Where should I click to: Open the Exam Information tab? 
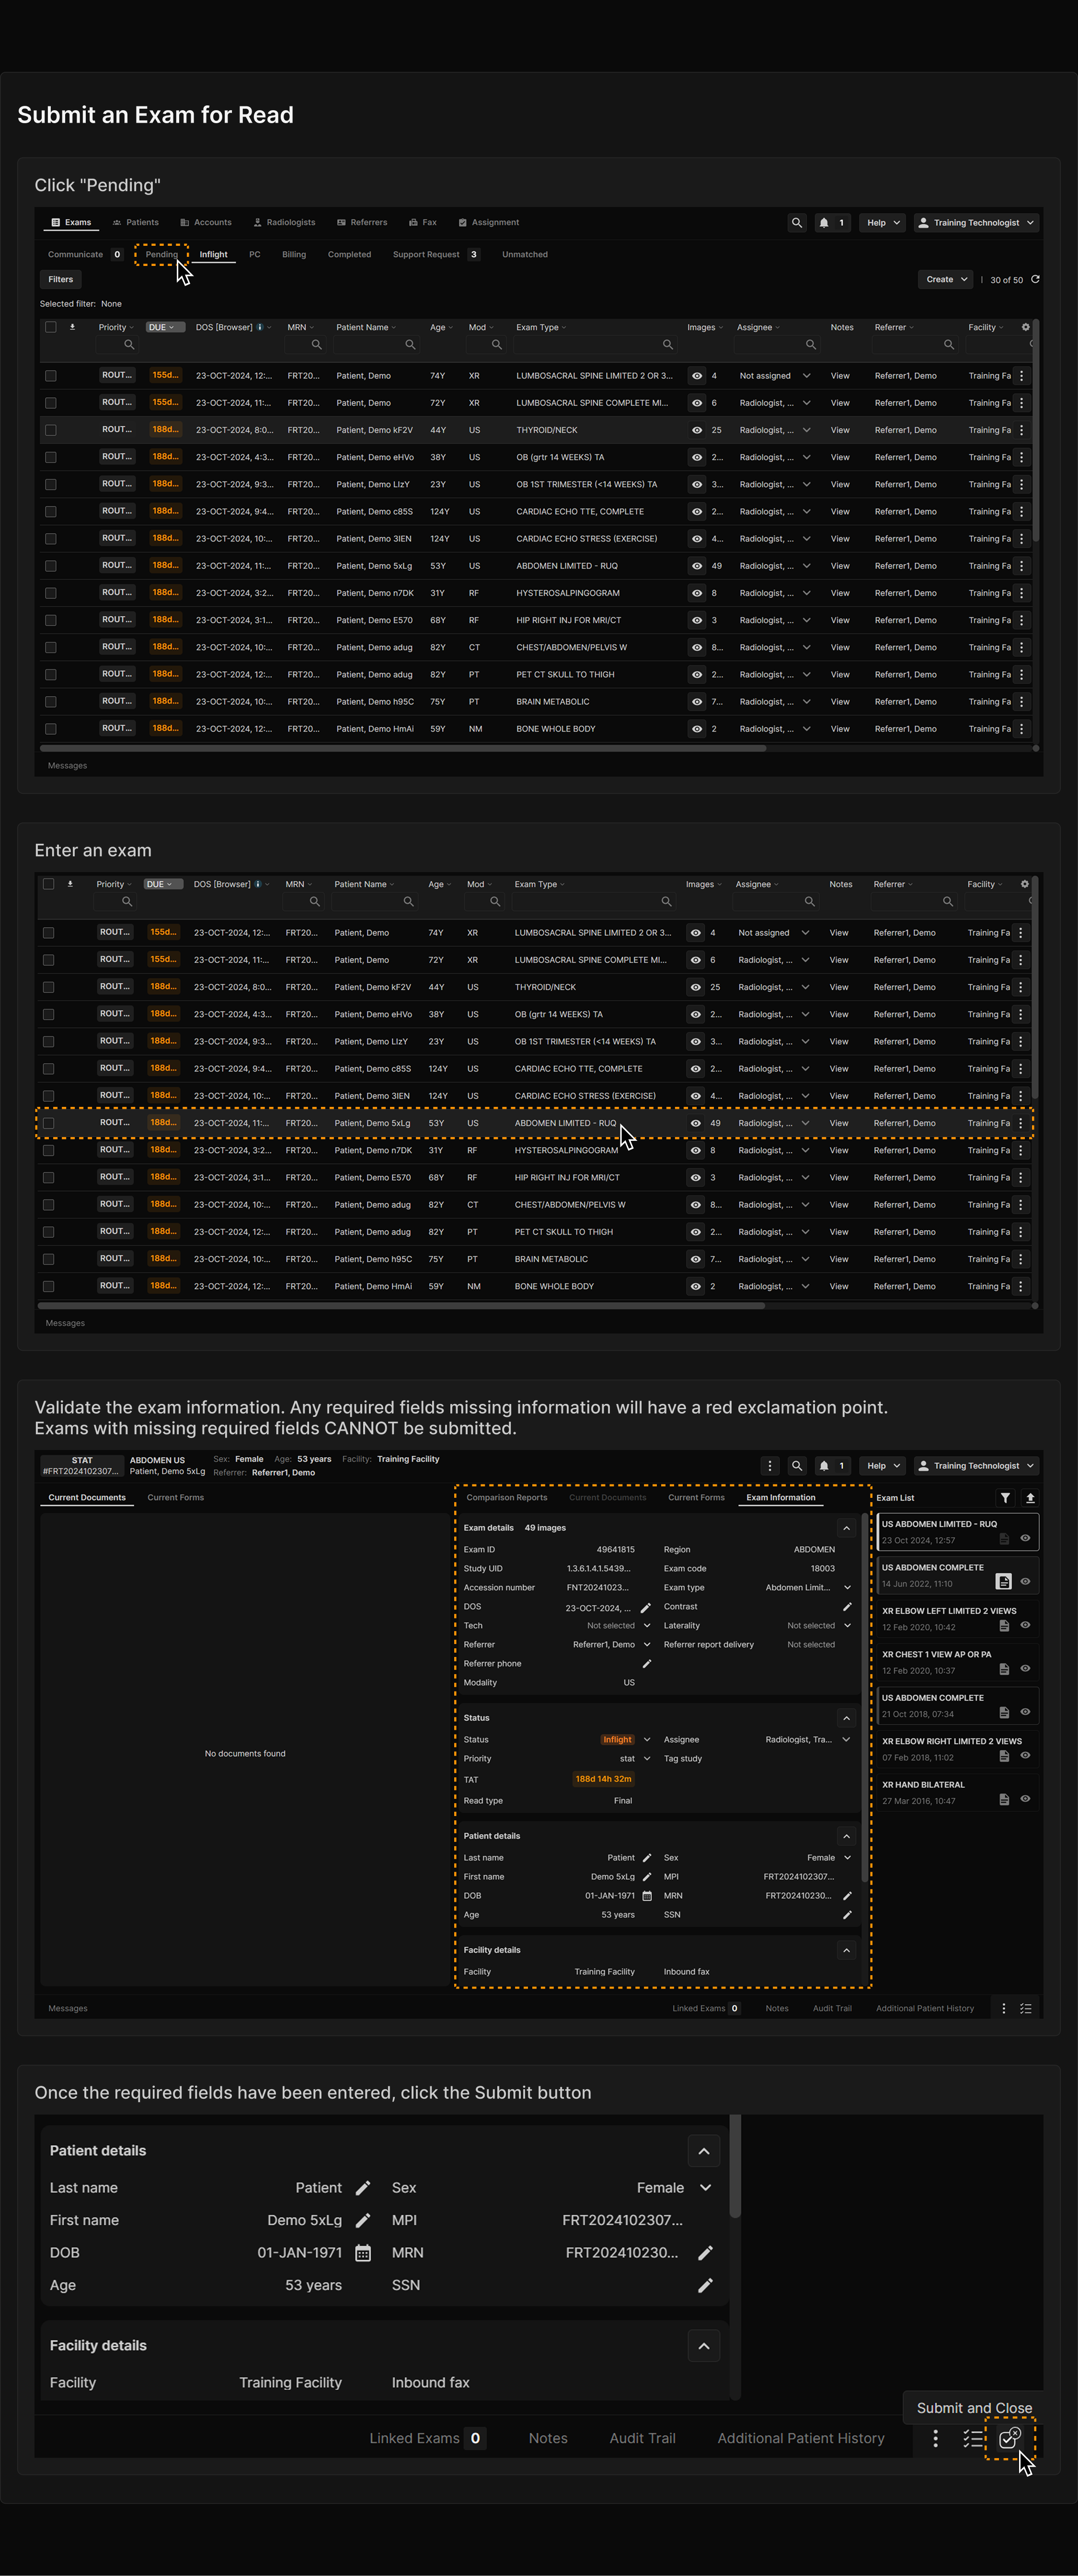click(780, 1497)
